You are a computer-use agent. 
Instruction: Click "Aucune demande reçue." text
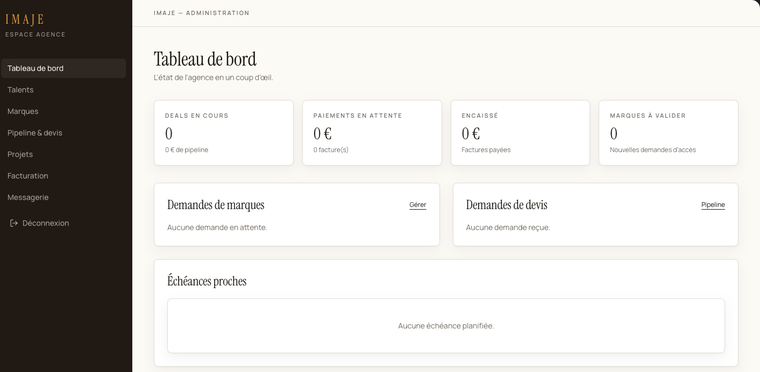point(508,227)
